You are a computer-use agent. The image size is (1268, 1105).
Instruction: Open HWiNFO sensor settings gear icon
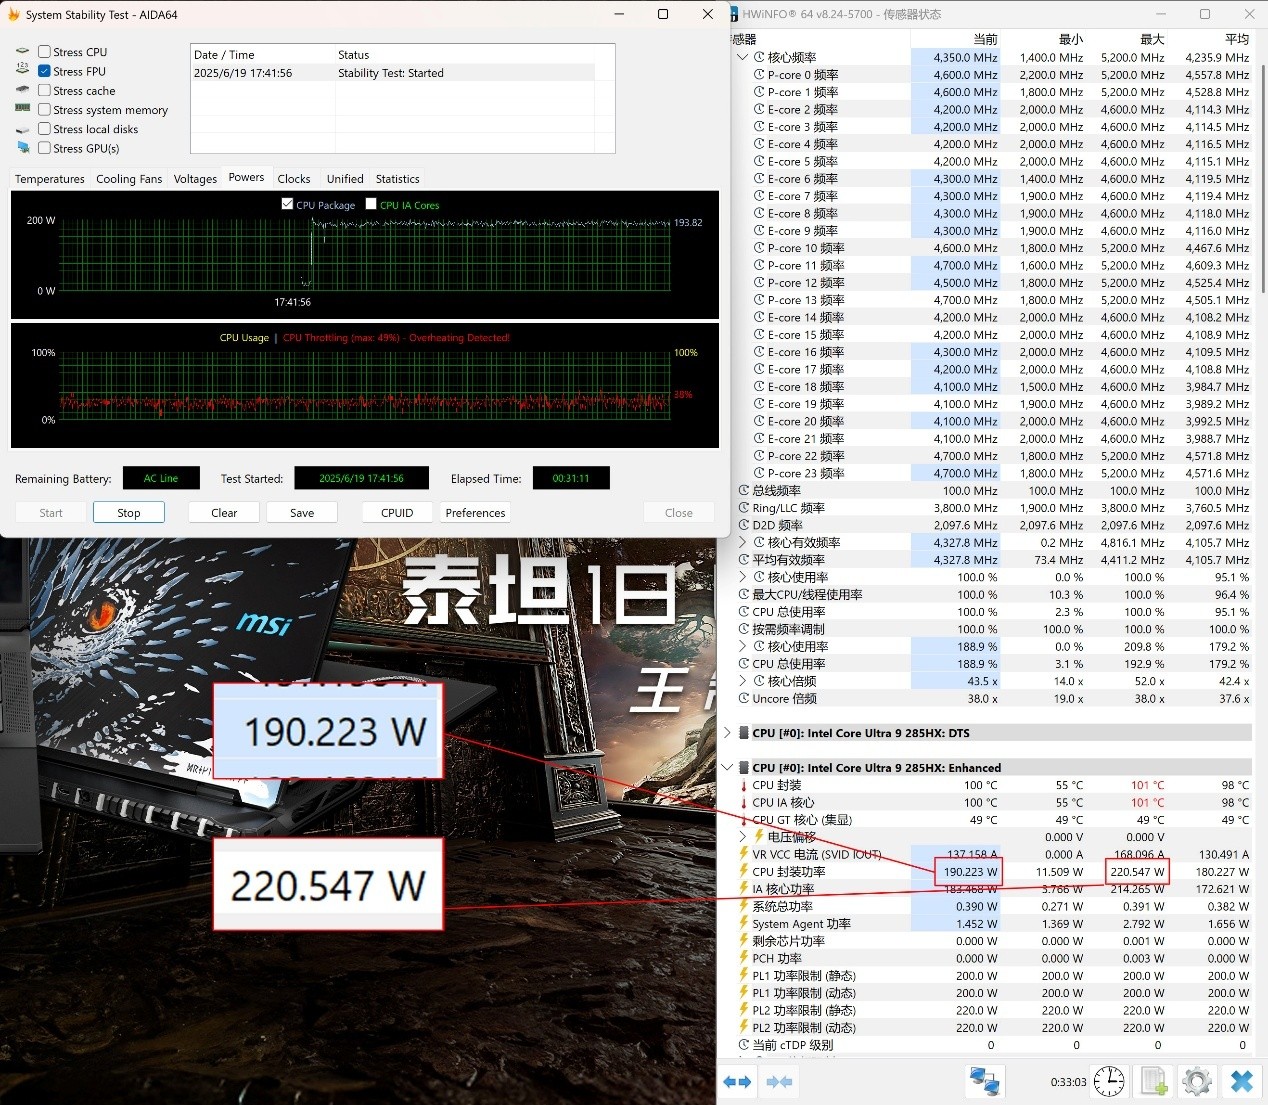[x=1196, y=1081]
